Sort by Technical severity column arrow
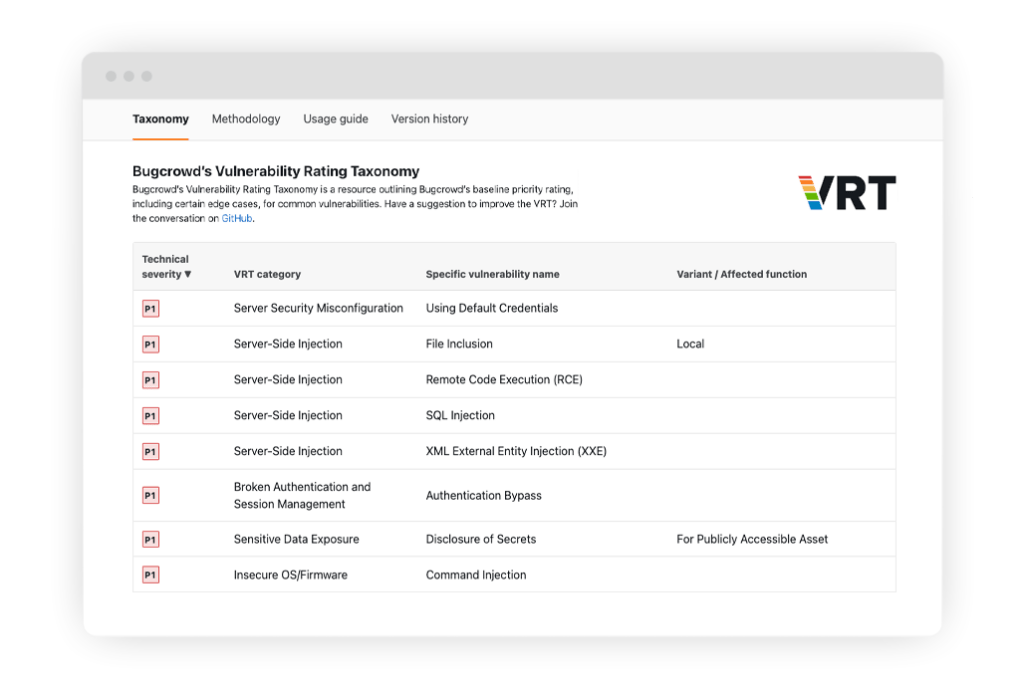 (187, 274)
